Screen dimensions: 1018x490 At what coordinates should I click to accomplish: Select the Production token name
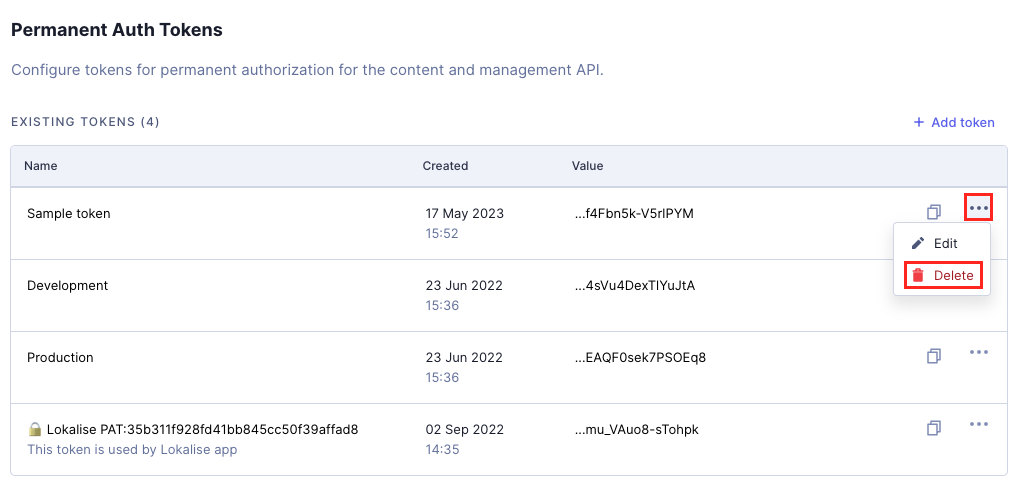tap(60, 357)
